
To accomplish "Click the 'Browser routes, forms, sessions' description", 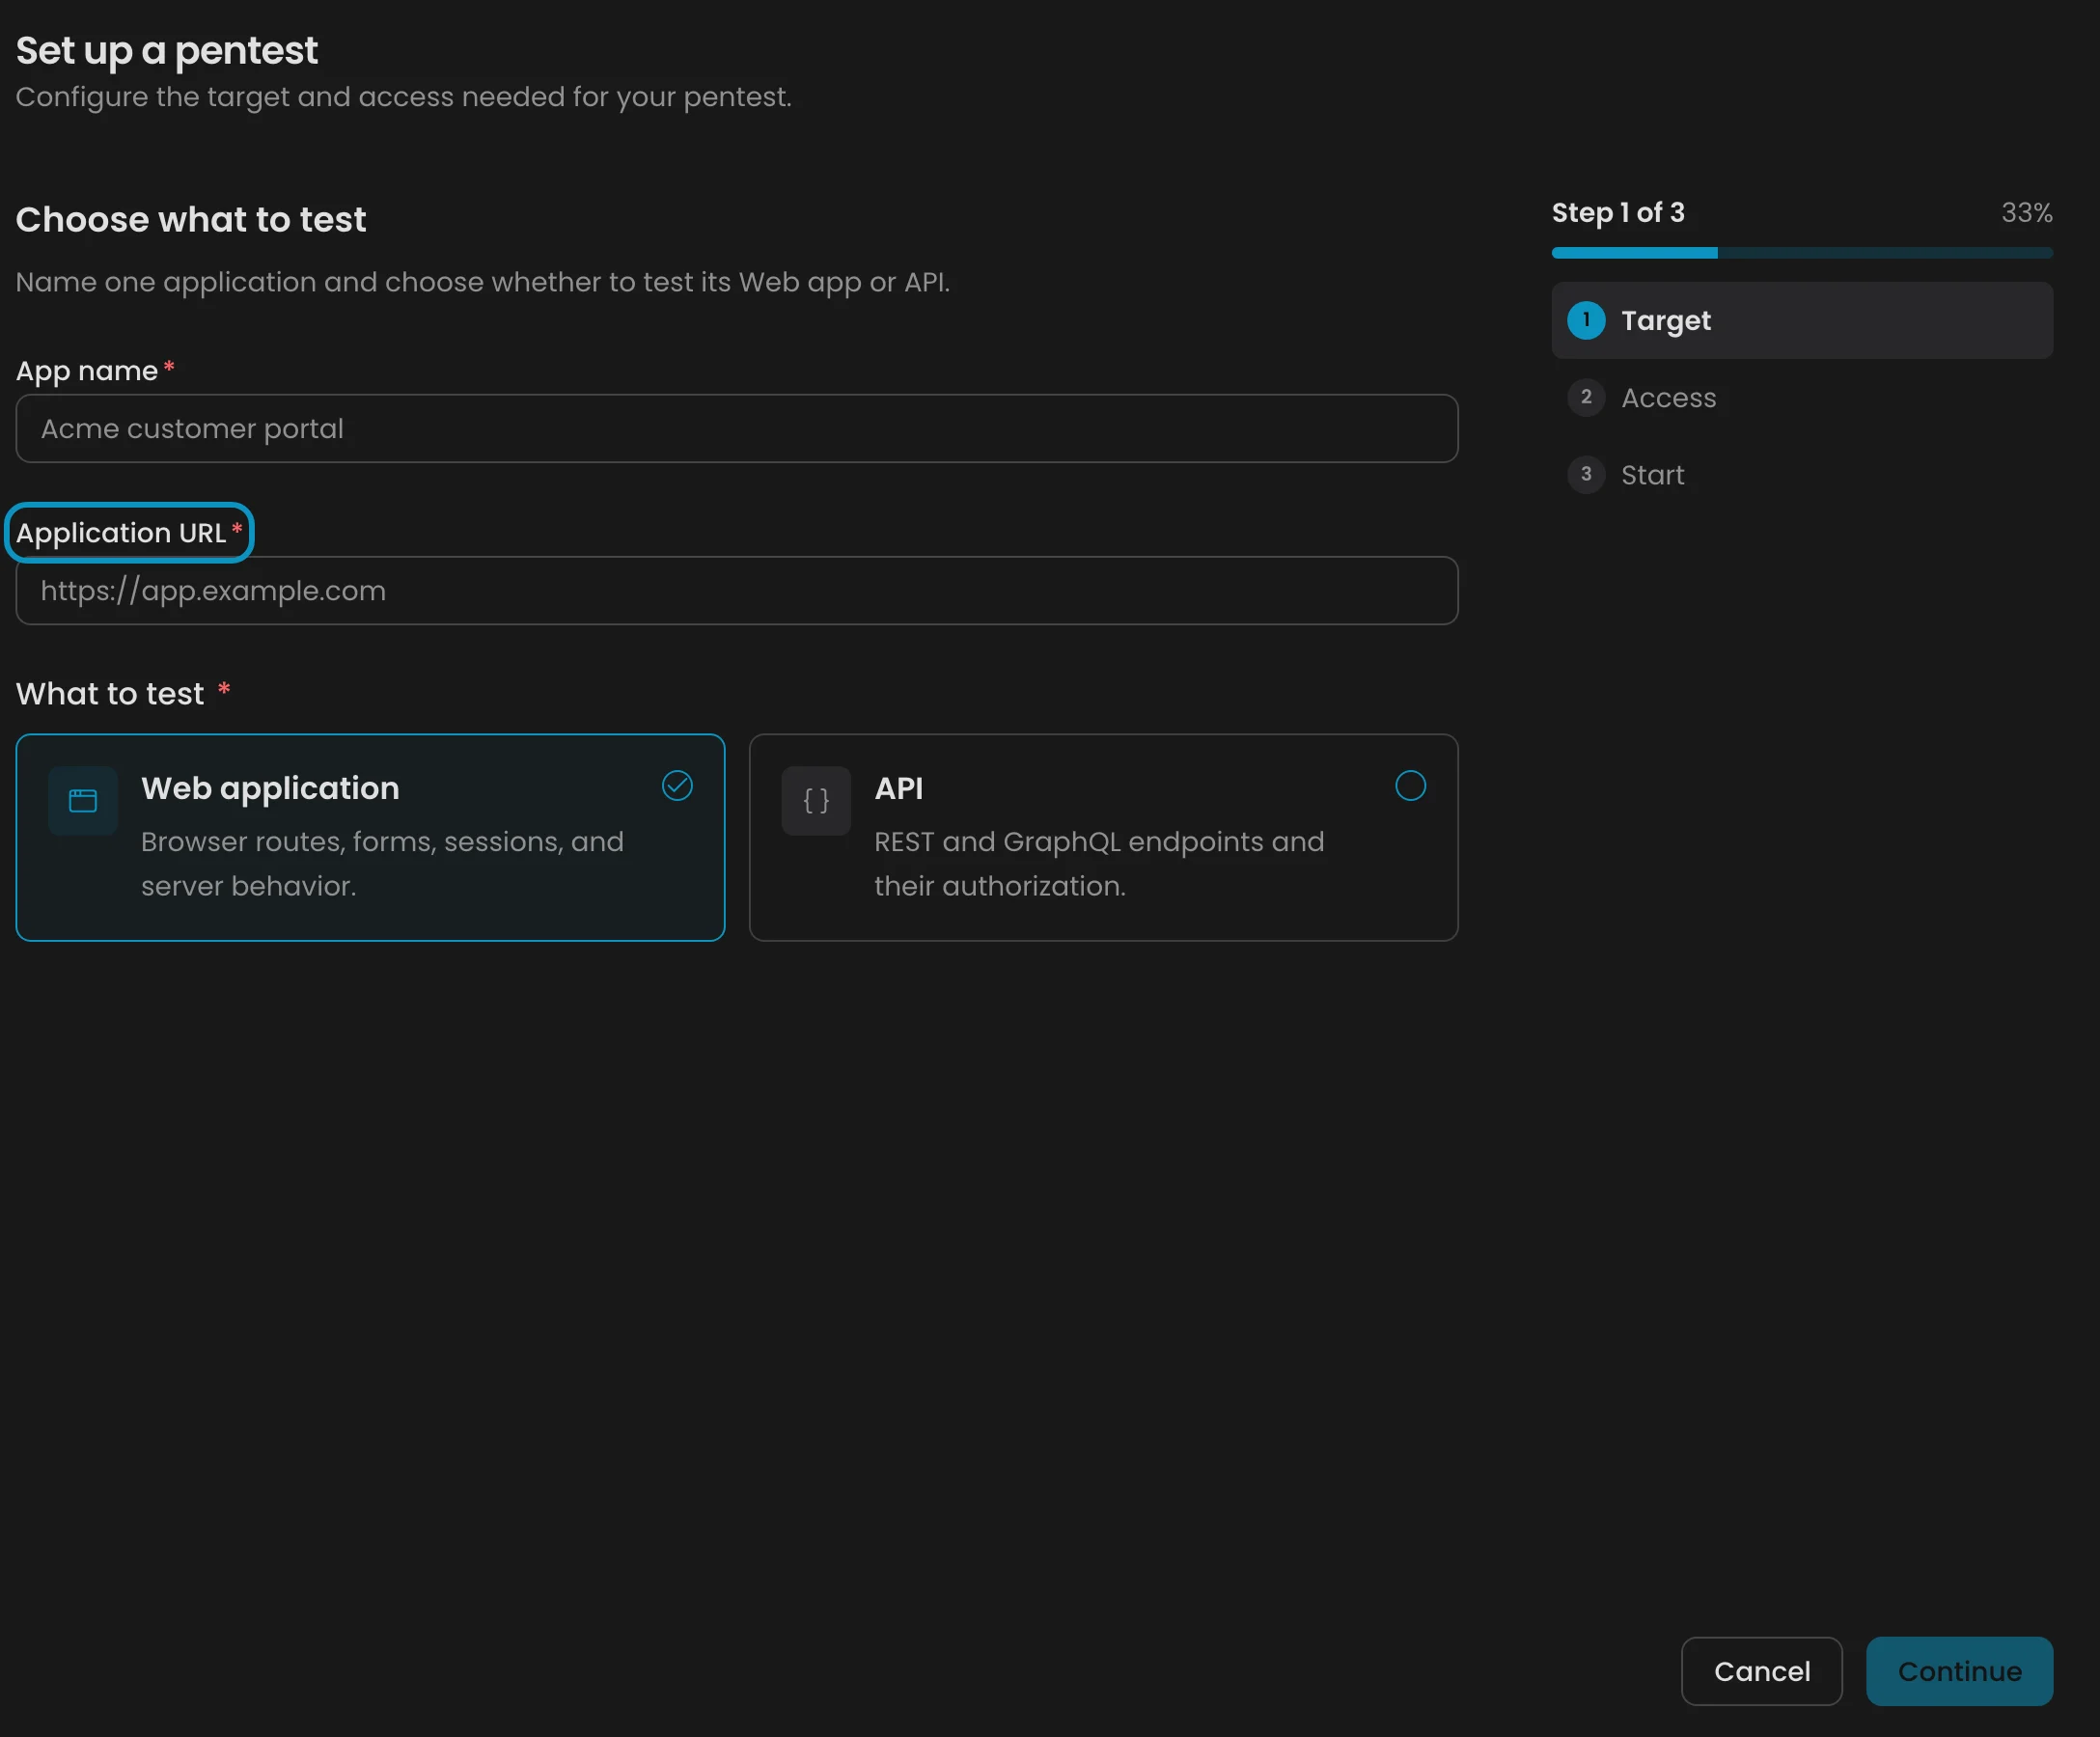I will 382,864.
